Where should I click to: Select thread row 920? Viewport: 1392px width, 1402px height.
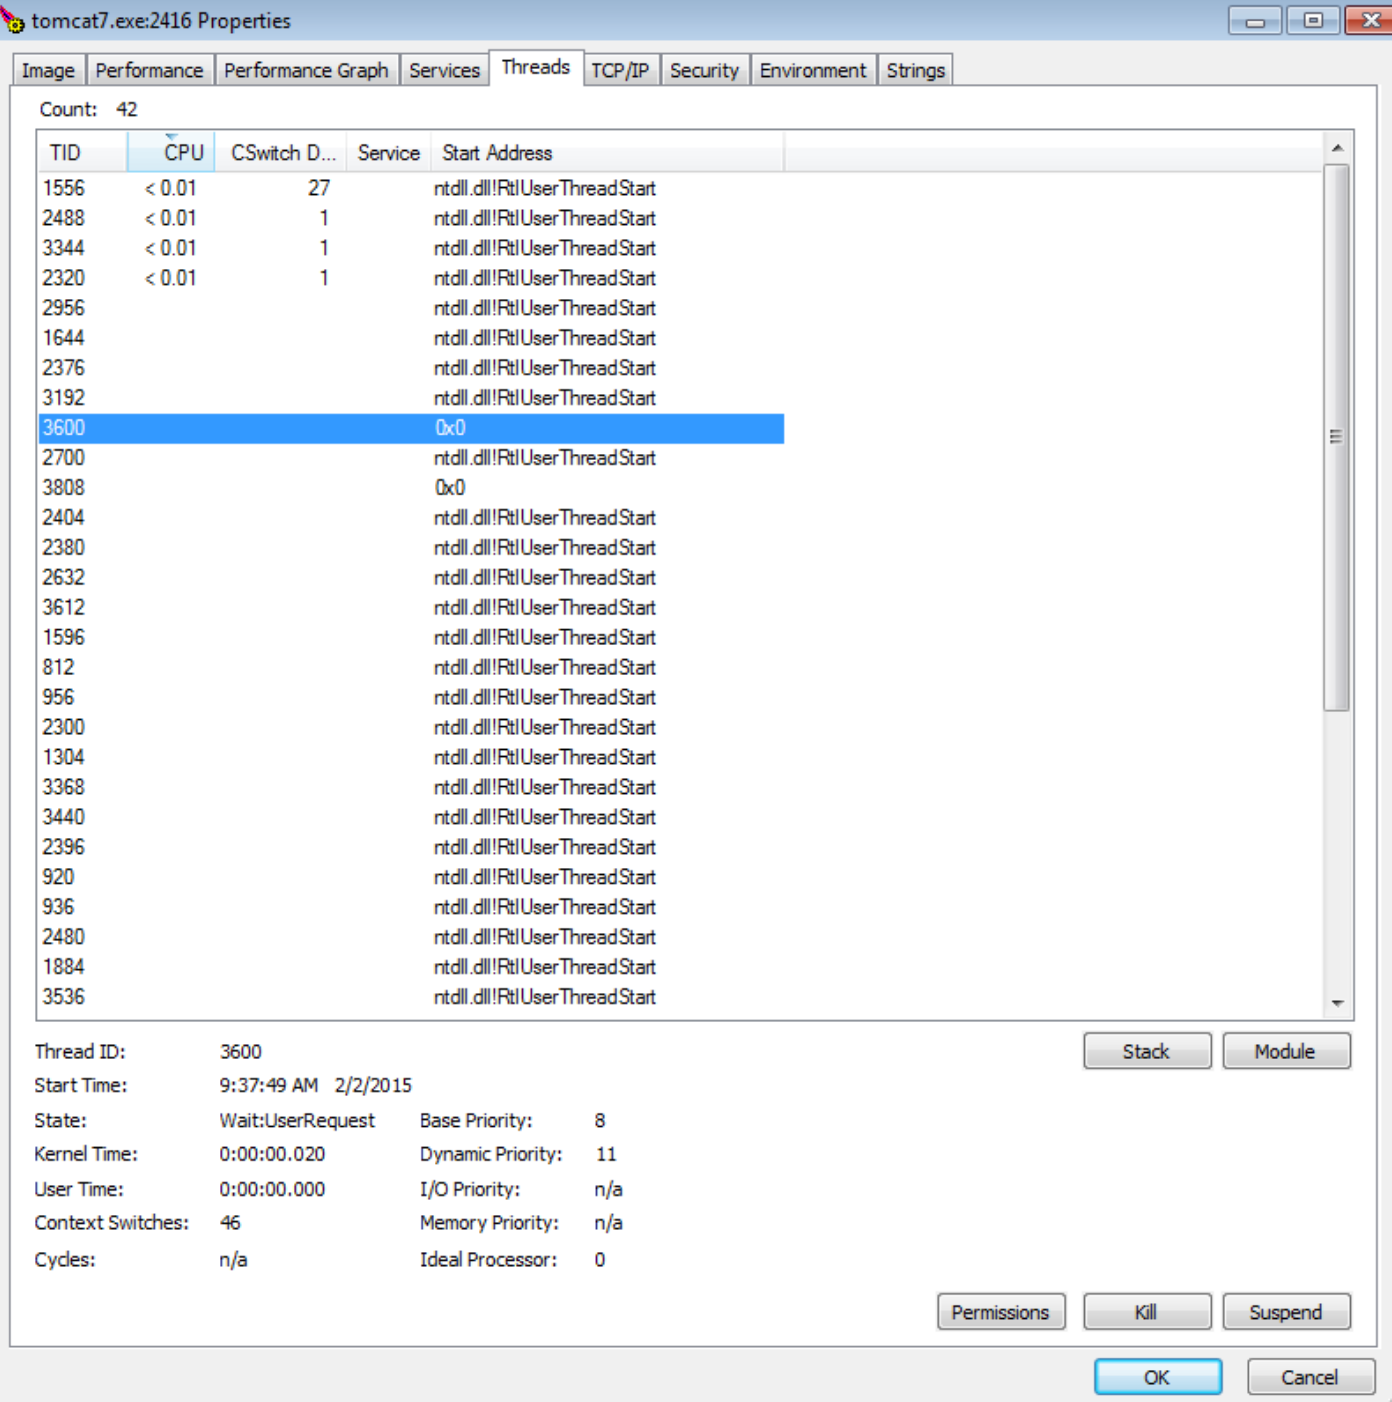pyautogui.click(x=411, y=877)
